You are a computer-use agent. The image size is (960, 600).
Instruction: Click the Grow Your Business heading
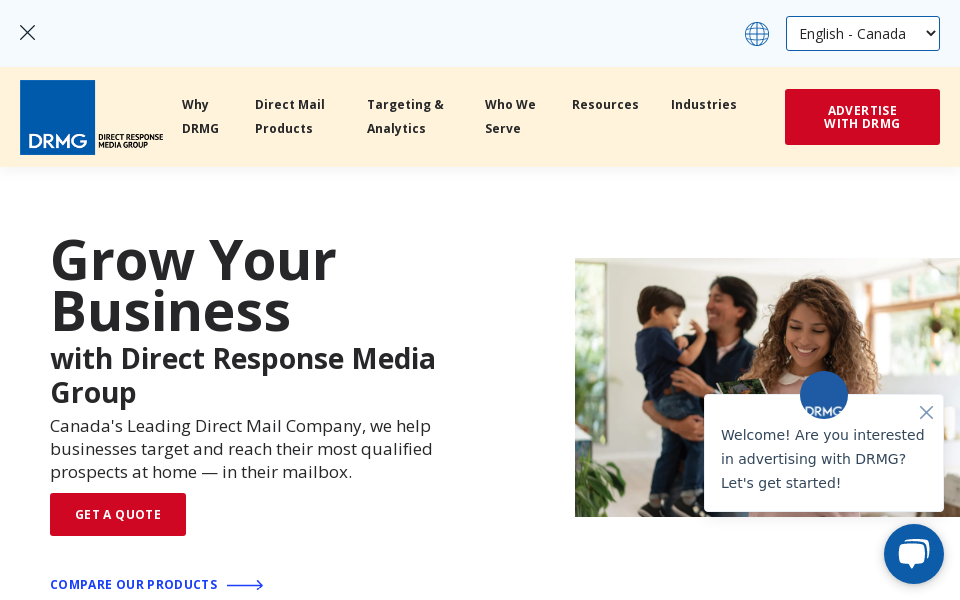pos(193,285)
